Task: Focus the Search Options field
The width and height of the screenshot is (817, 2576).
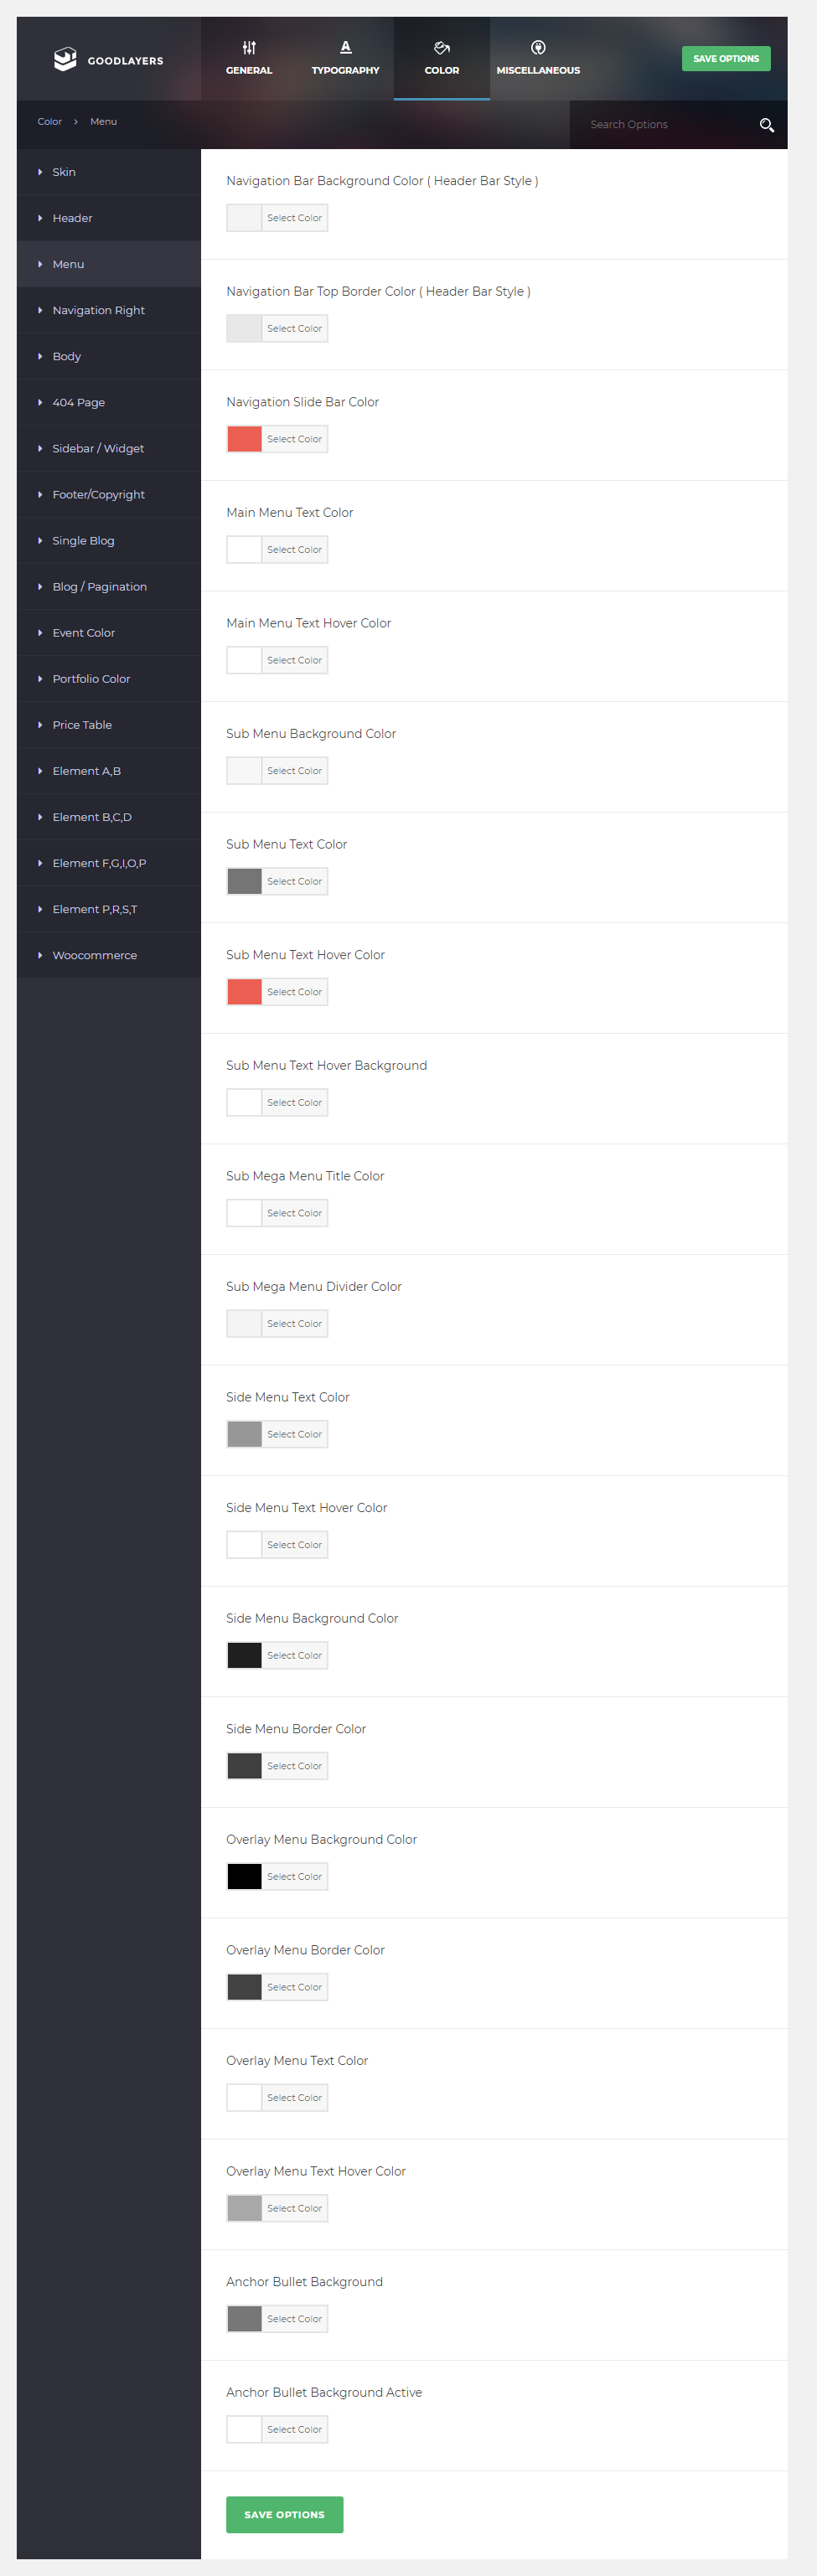Action: pyautogui.click(x=670, y=125)
